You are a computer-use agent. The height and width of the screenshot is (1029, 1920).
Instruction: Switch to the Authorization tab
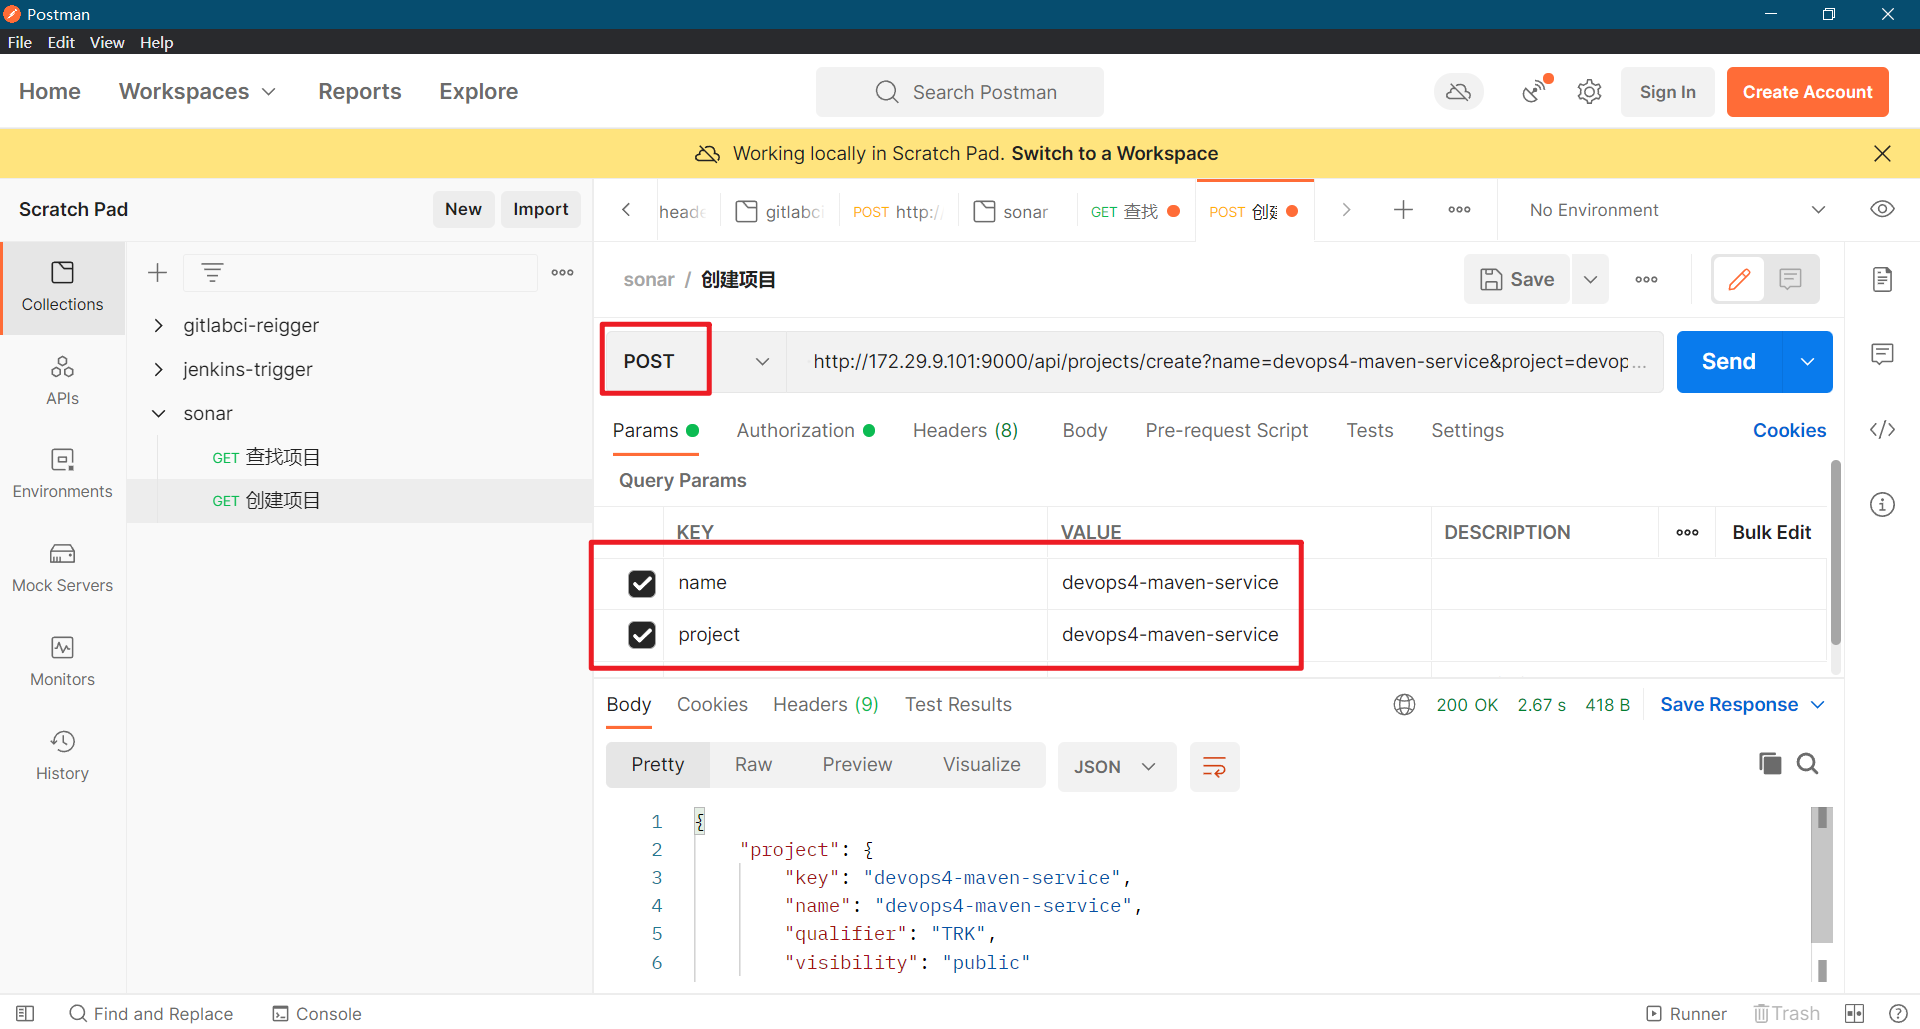tap(805, 430)
